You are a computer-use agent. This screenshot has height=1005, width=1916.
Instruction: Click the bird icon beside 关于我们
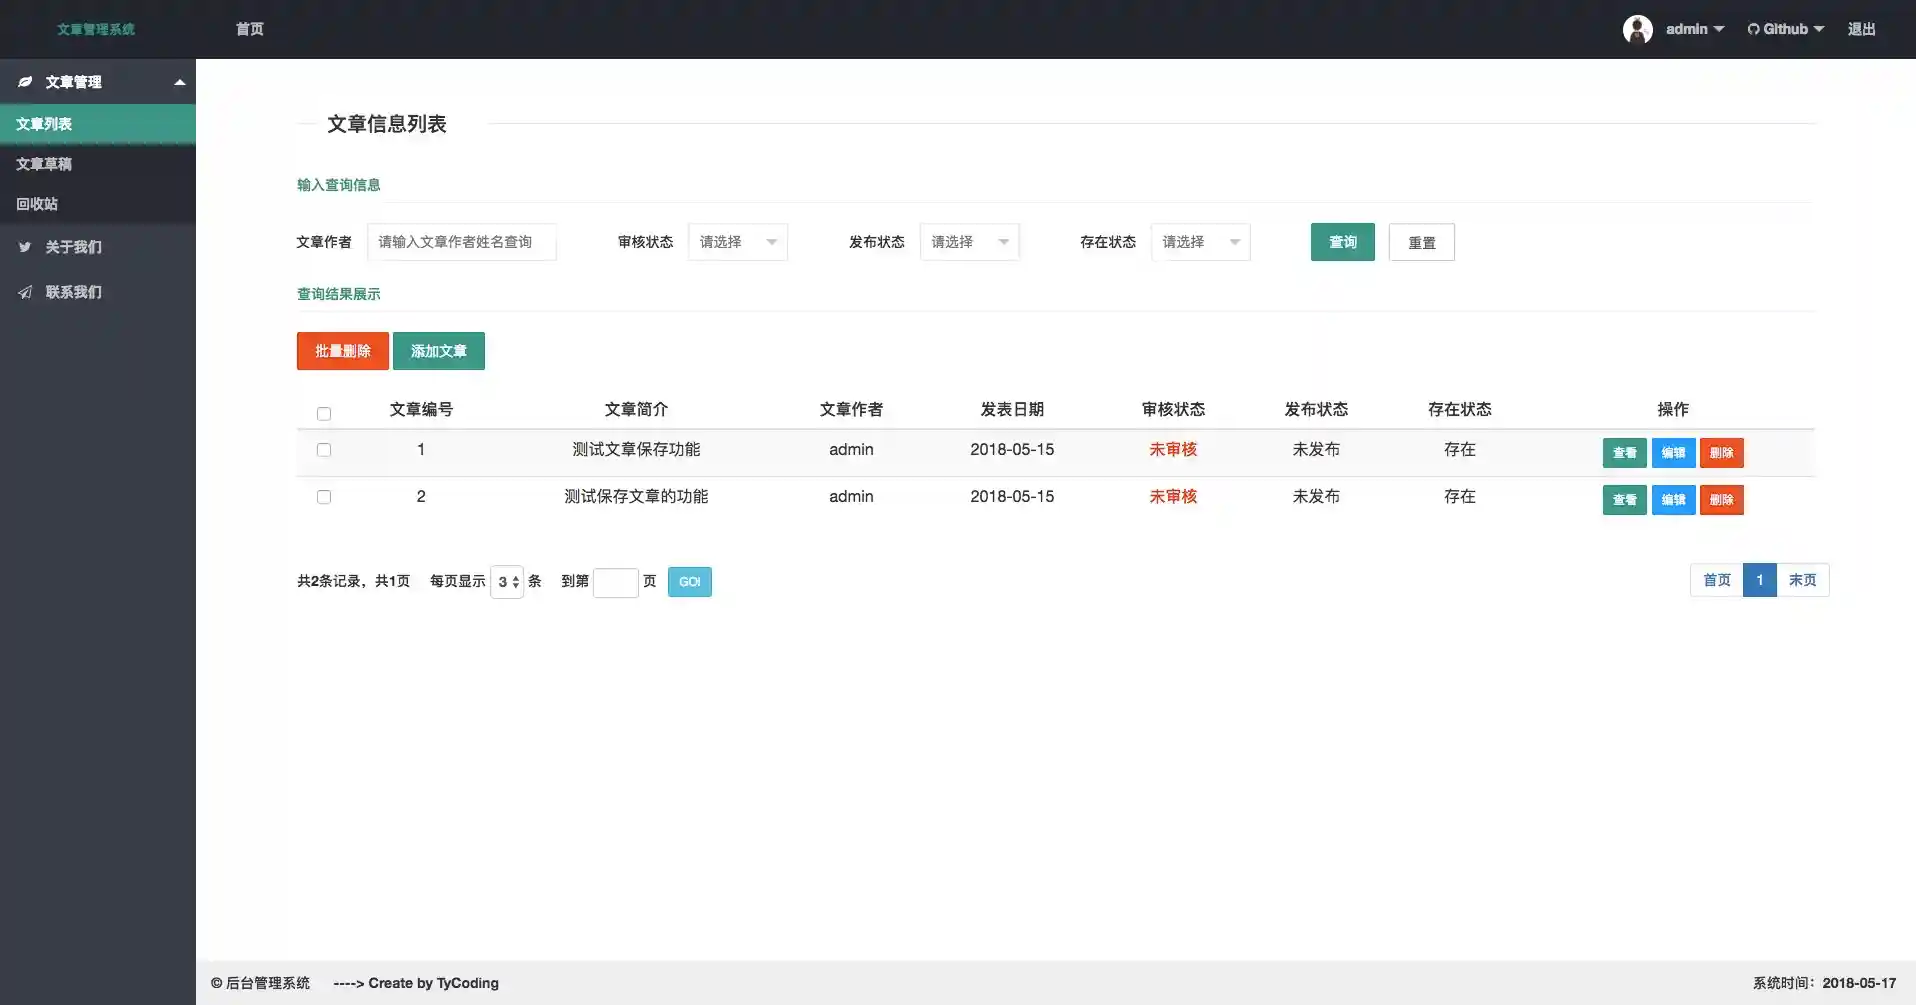click(25, 247)
